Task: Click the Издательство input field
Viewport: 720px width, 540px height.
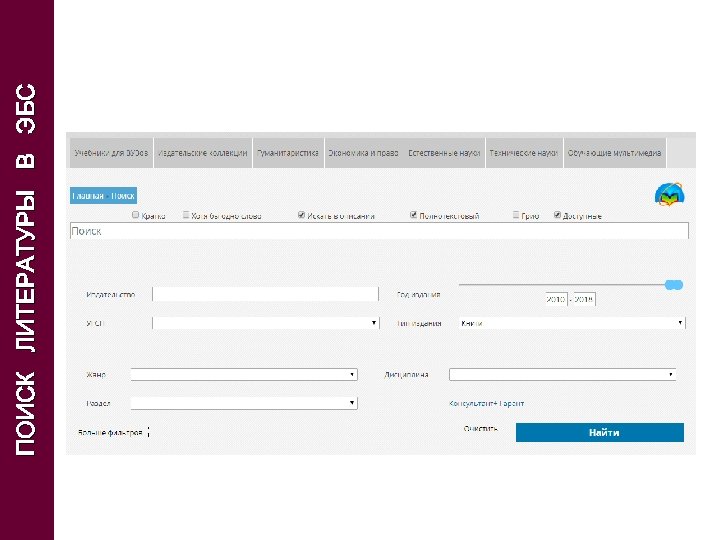Action: click(x=265, y=294)
